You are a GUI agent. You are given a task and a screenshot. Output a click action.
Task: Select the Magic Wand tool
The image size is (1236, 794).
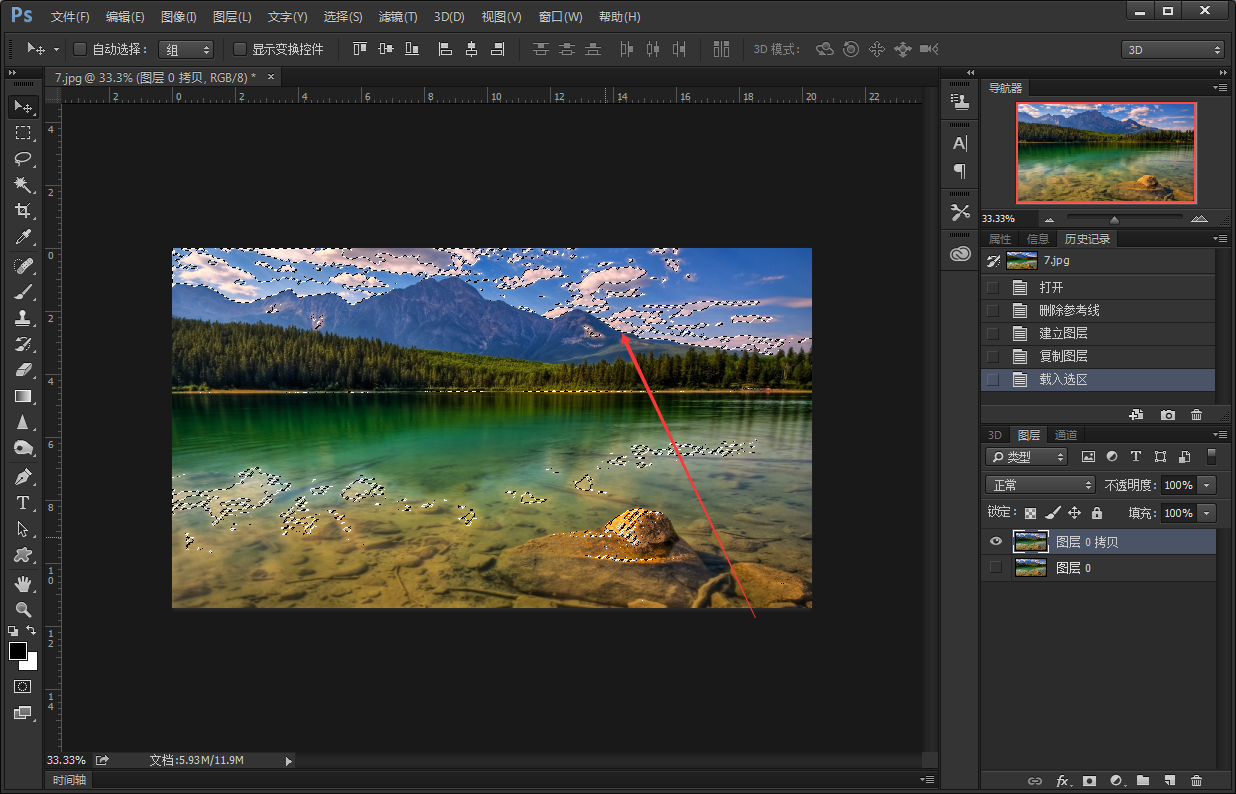point(22,184)
